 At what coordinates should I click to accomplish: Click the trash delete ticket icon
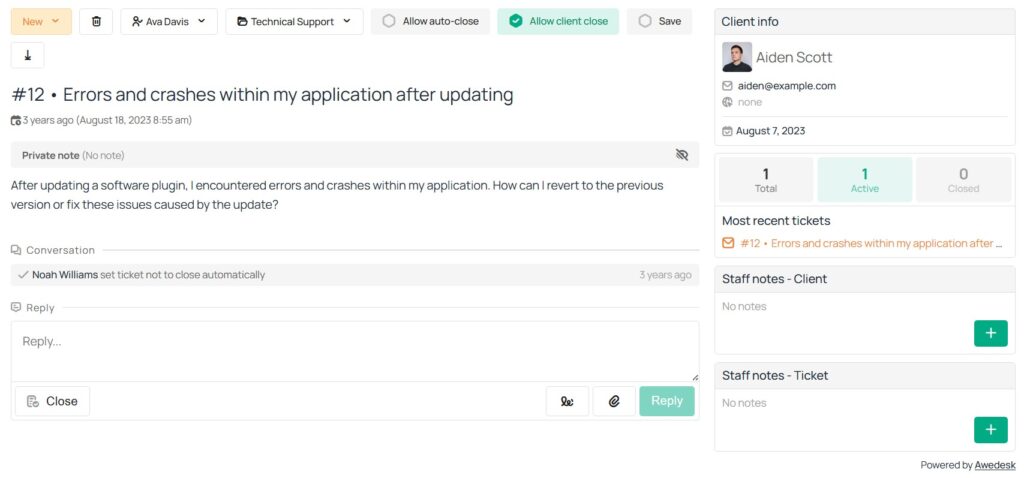click(x=96, y=21)
